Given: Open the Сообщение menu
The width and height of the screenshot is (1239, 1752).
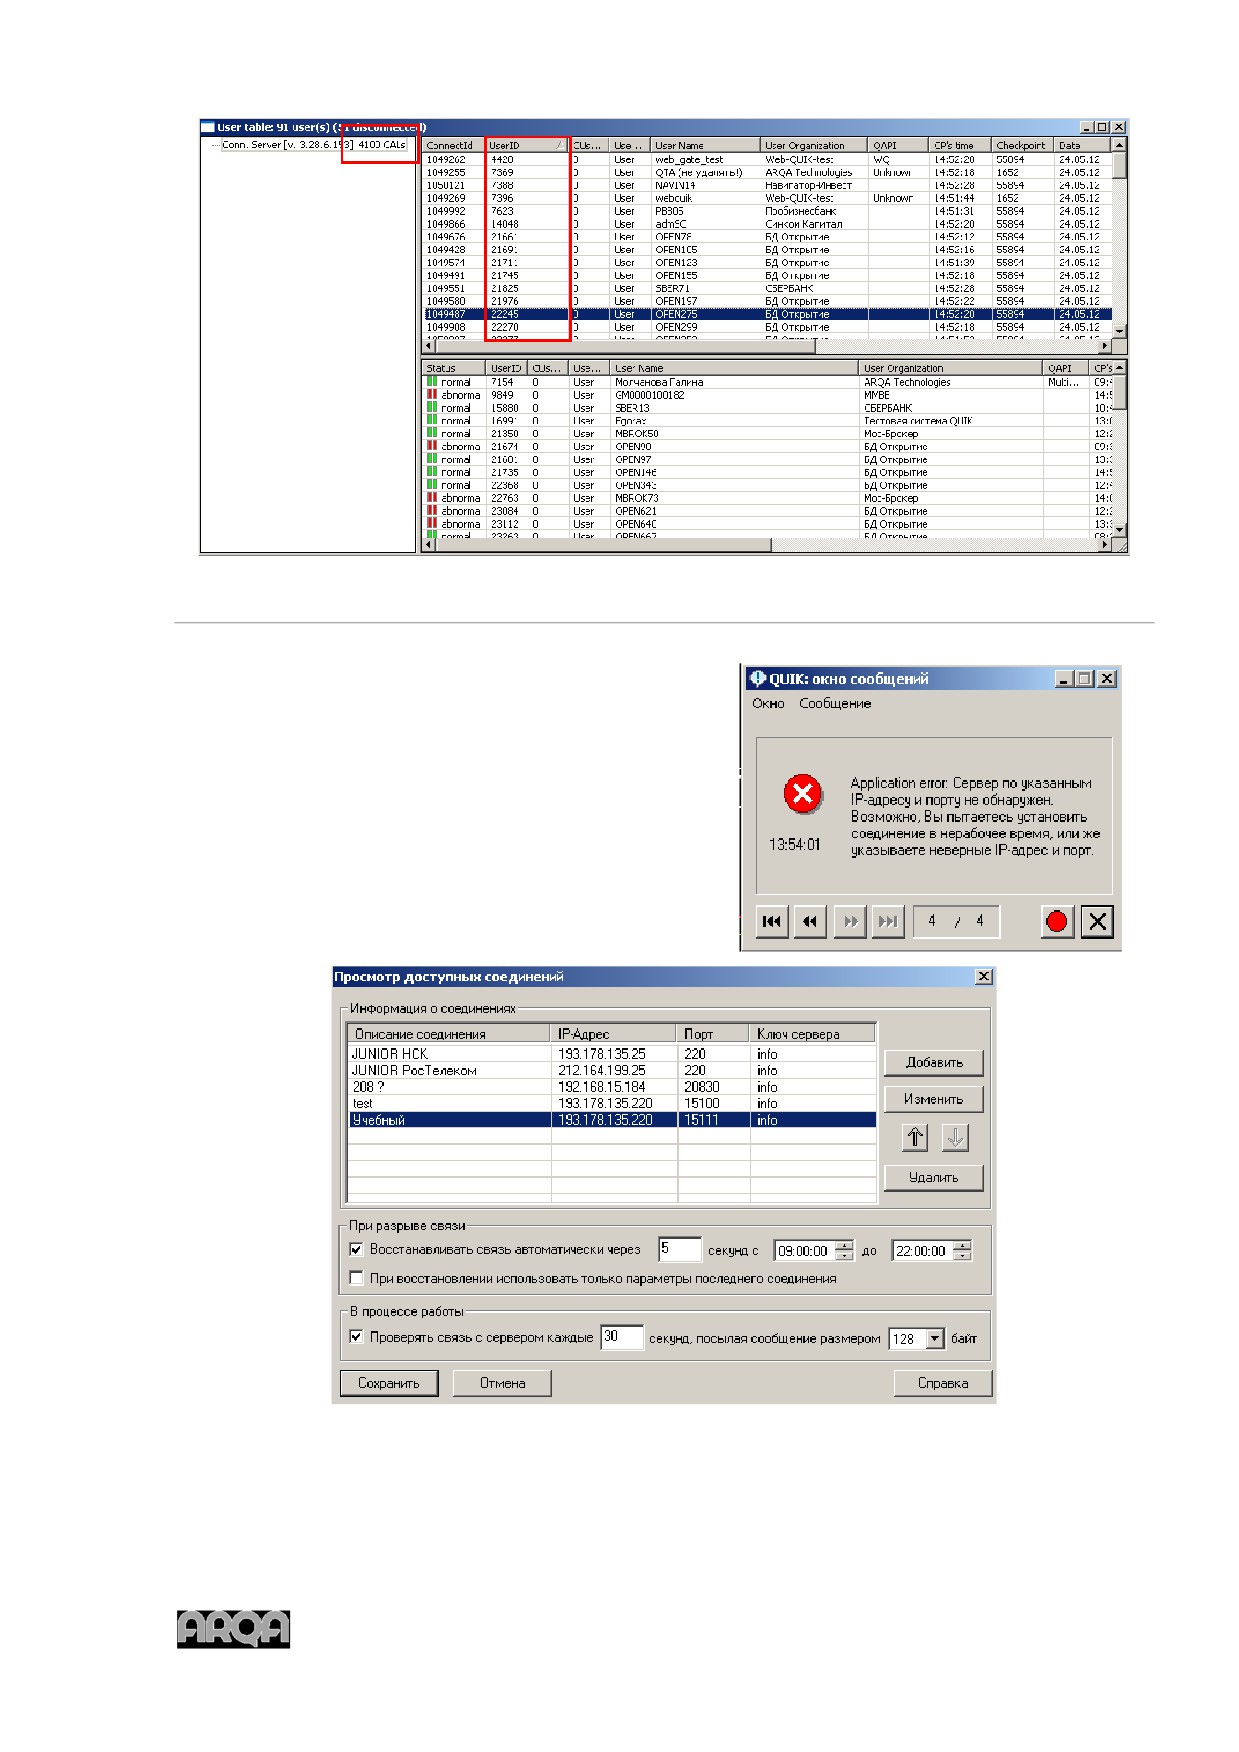Looking at the screenshot, I should (x=835, y=704).
